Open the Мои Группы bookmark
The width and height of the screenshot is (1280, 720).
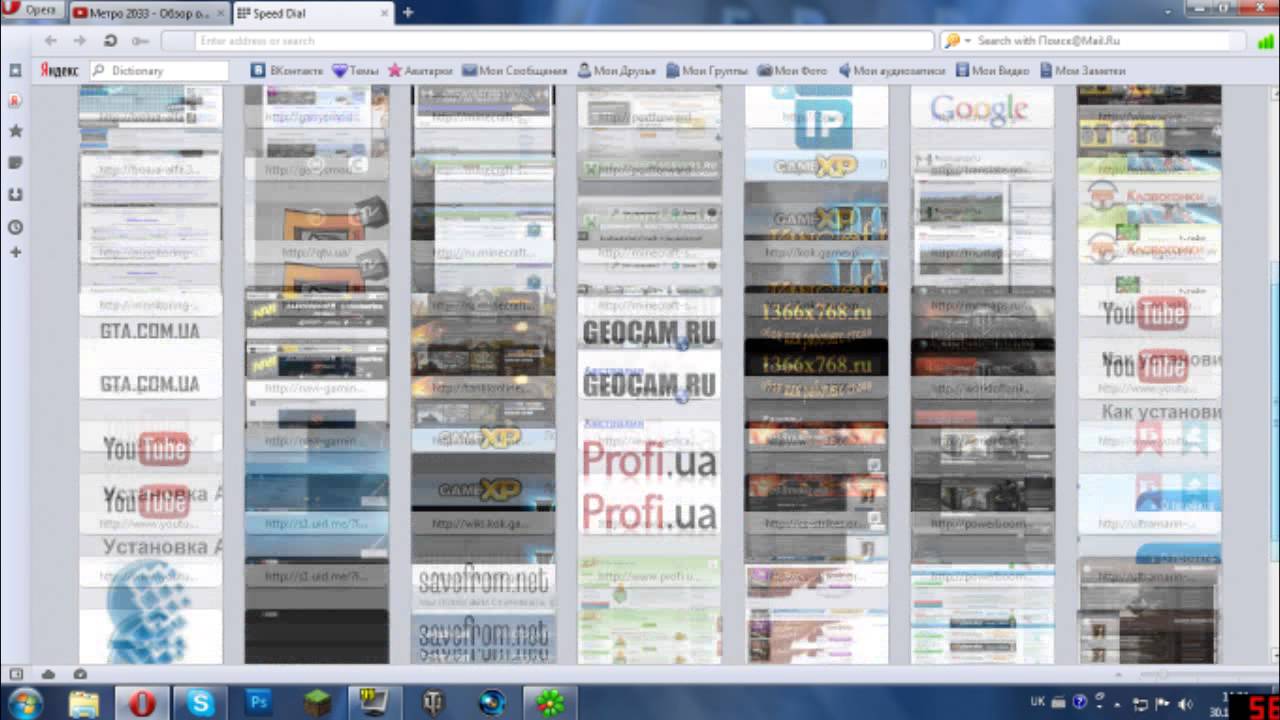pyautogui.click(x=706, y=71)
